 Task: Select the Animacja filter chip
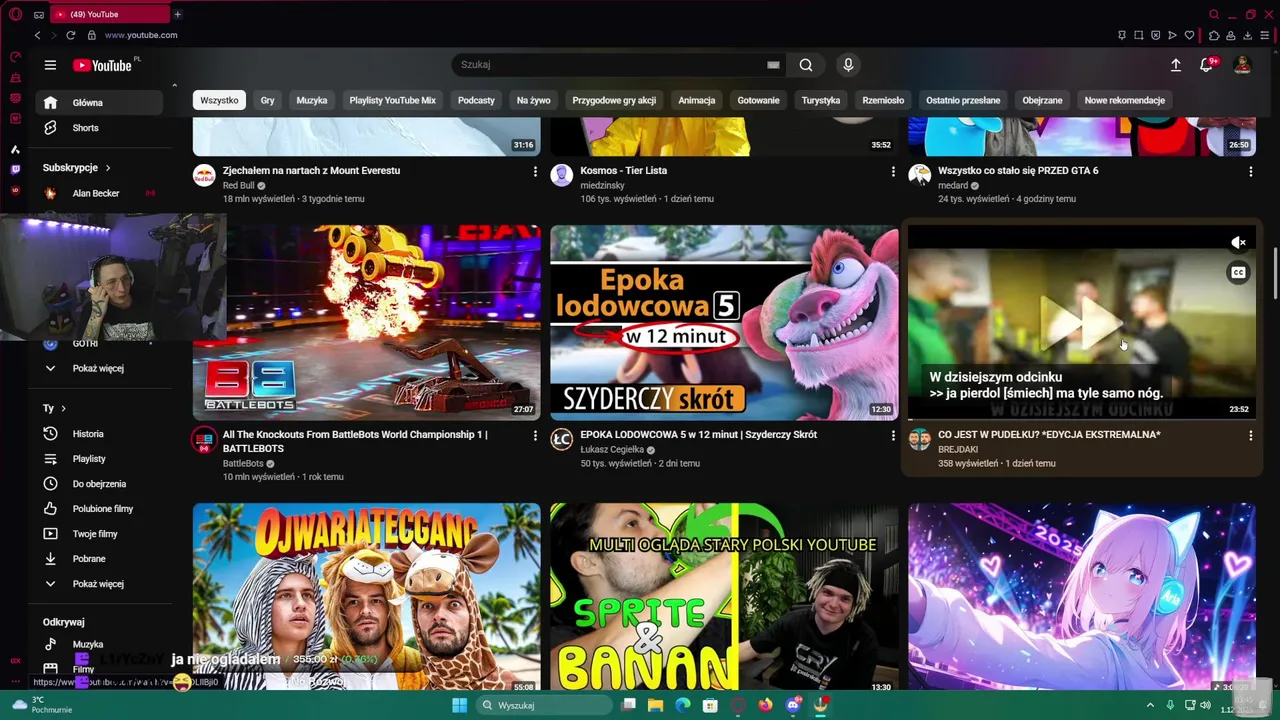coord(697,100)
